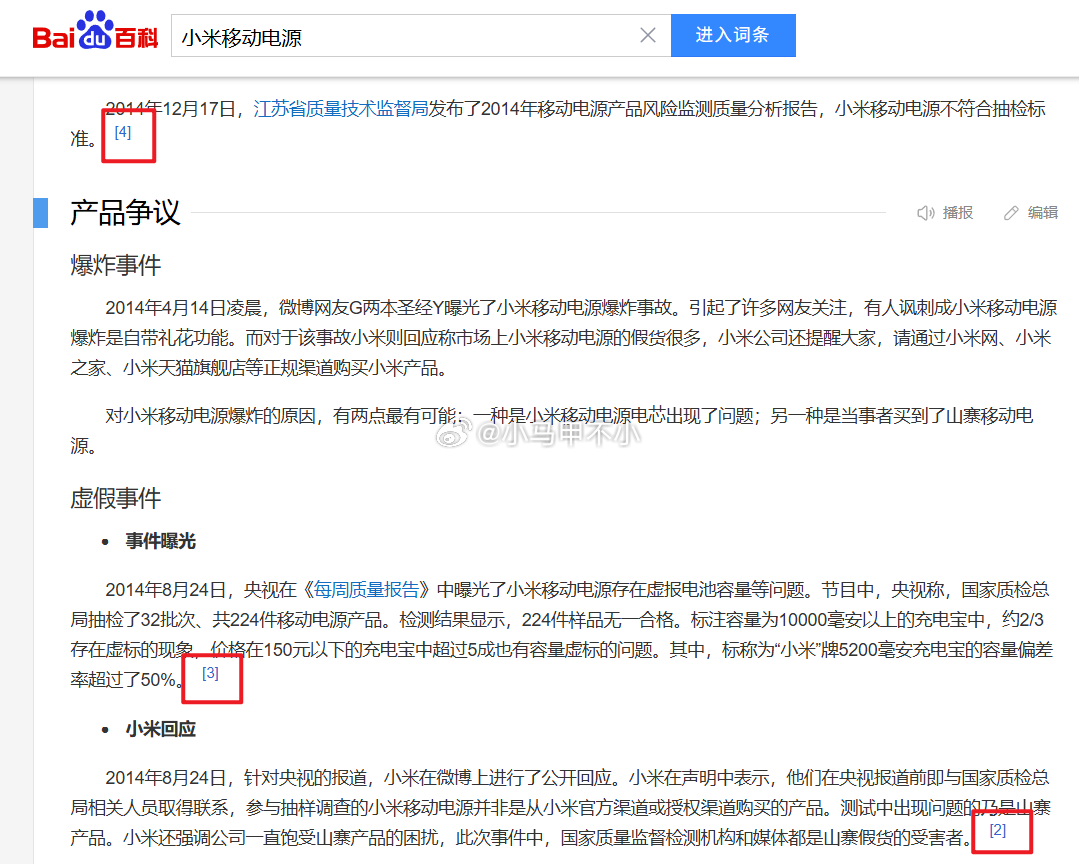1079x864 pixels.
Task: Play audio with 播报 speaker icon
Action: (x=945, y=213)
